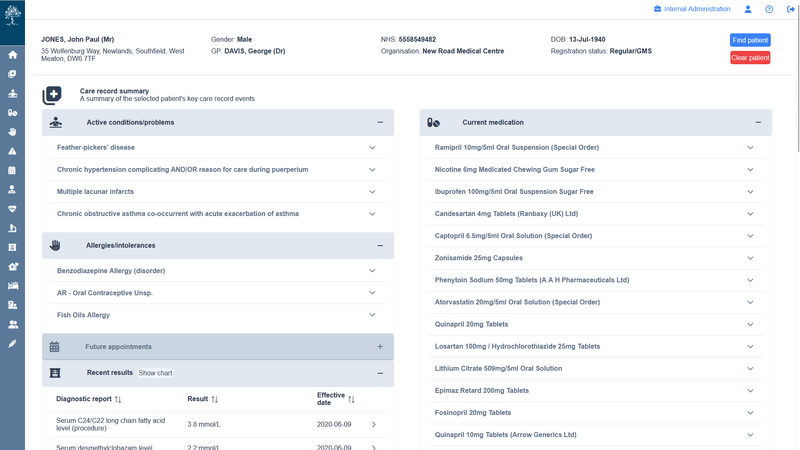The height and width of the screenshot is (450, 800).
Task: Click the Find patient button
Action: (x=750, y=40)
